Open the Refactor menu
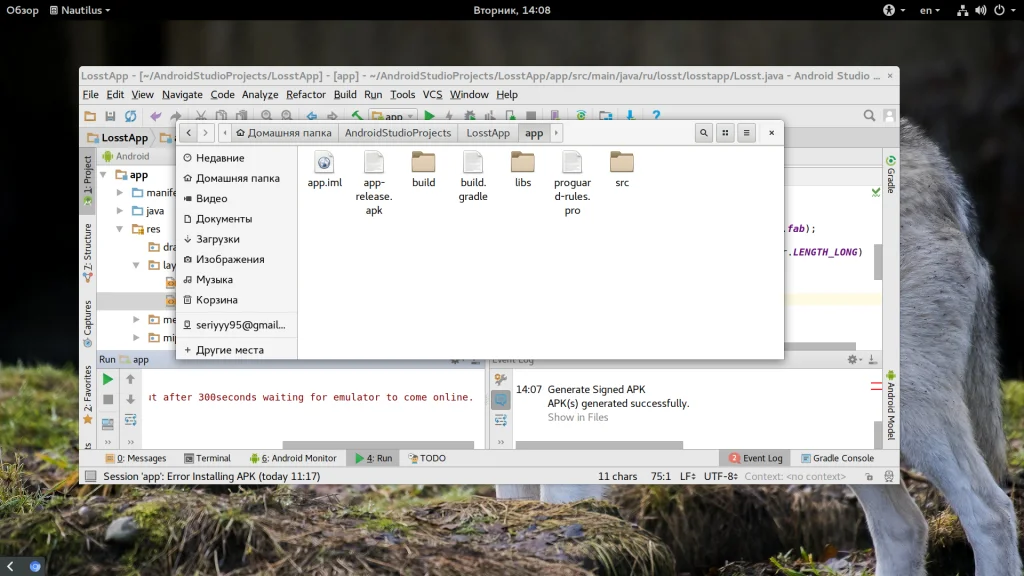1024x576 pixels. (306, 95)
